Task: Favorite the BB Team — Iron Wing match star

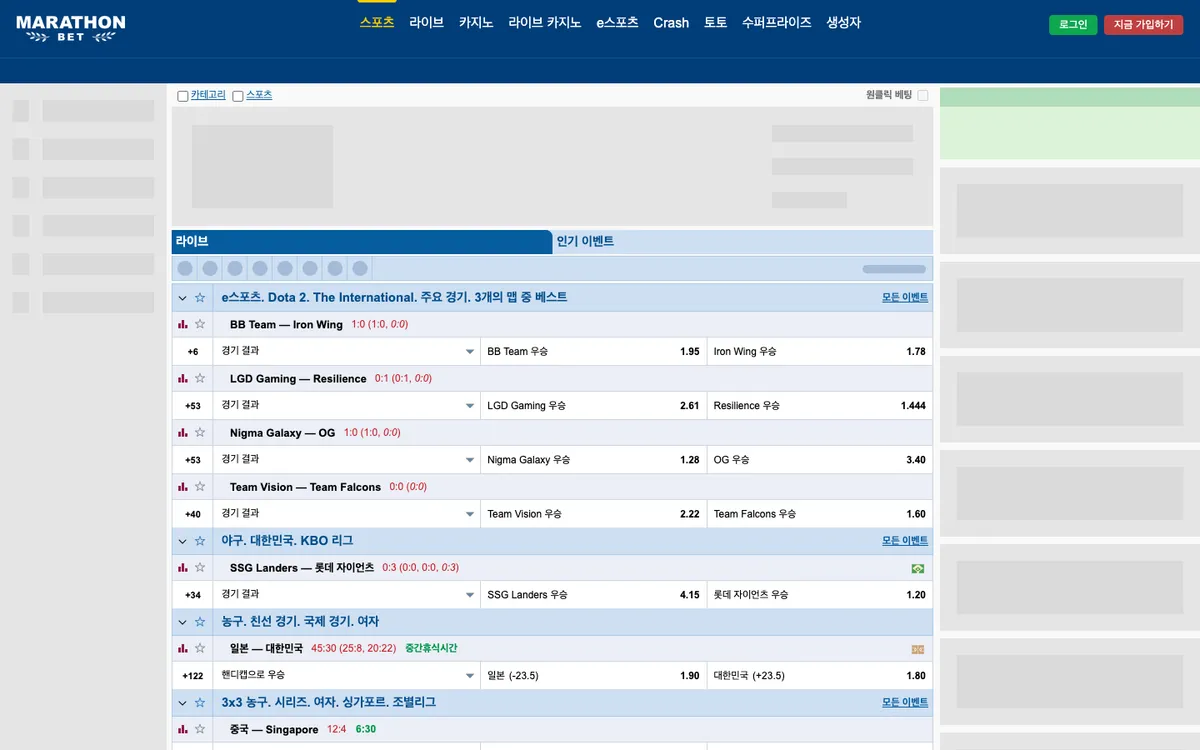Action: [x=200, y=324]
